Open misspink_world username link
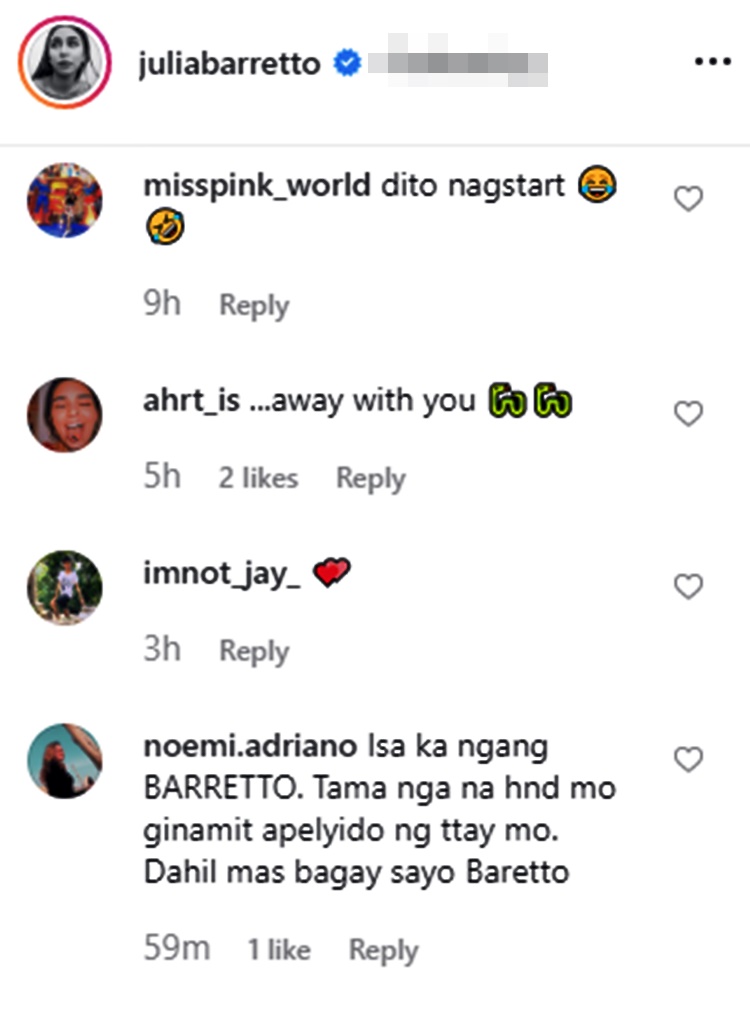Image resolution: width=750 pixels, height=1014 pixels. click(257, 186)
